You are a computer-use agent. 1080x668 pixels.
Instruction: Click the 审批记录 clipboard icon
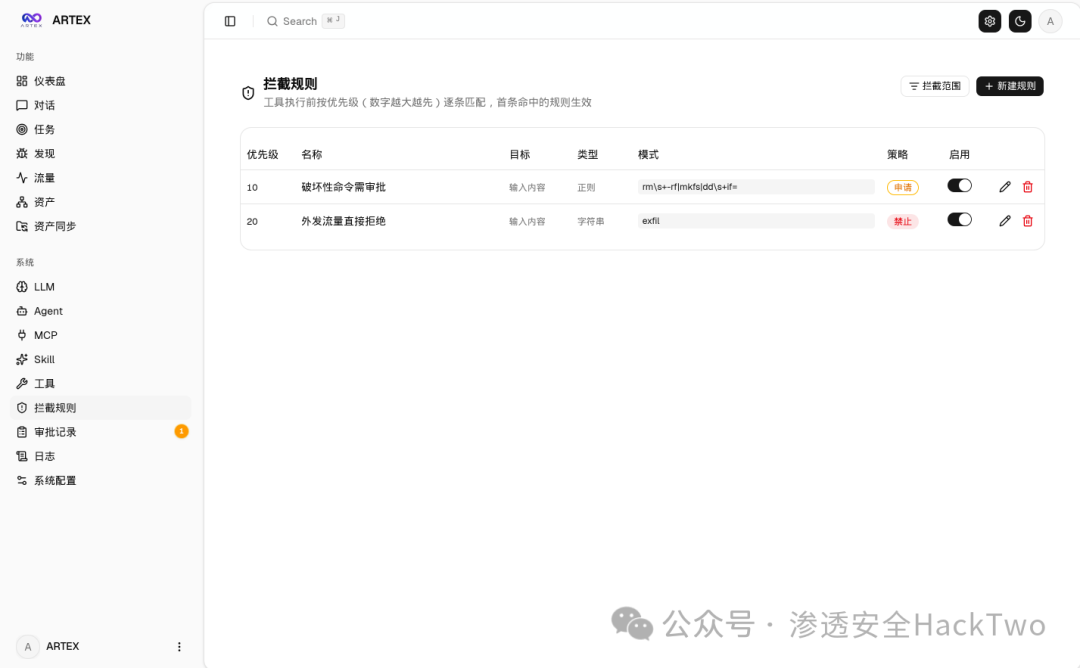point(22,432)
